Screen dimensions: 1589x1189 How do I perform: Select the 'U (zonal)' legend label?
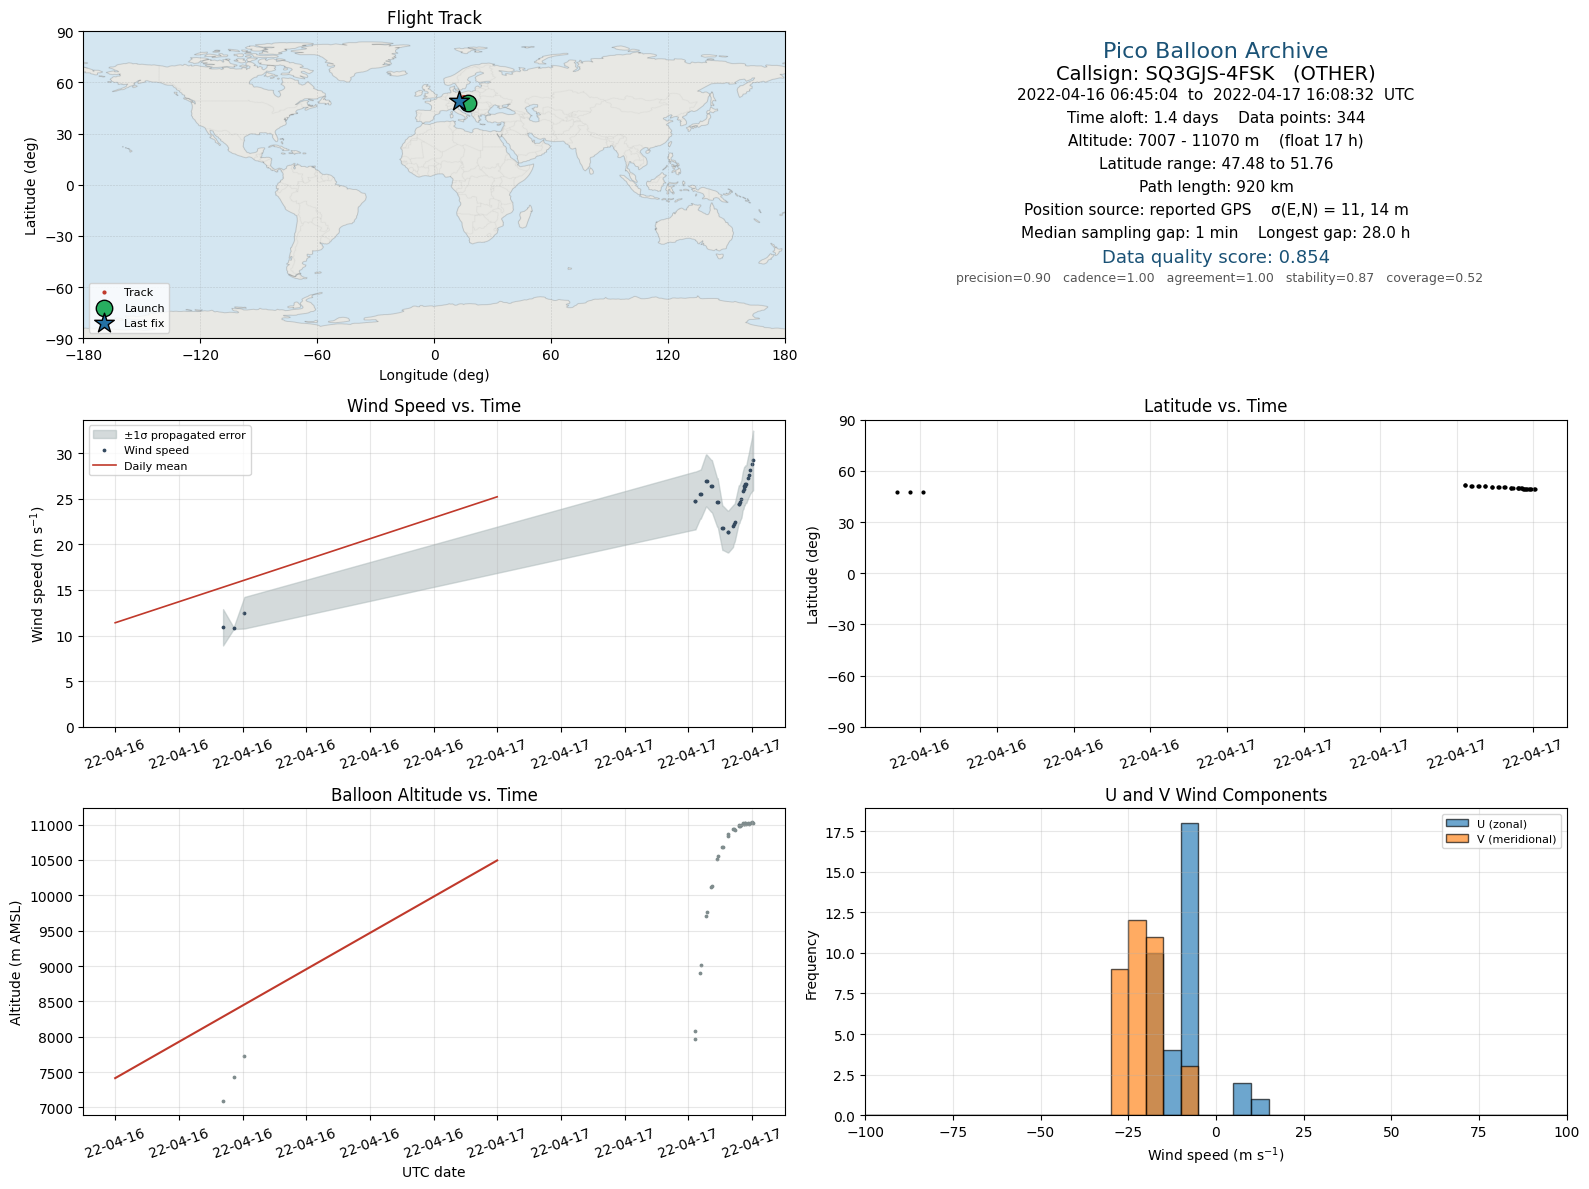click(1502, 824)
